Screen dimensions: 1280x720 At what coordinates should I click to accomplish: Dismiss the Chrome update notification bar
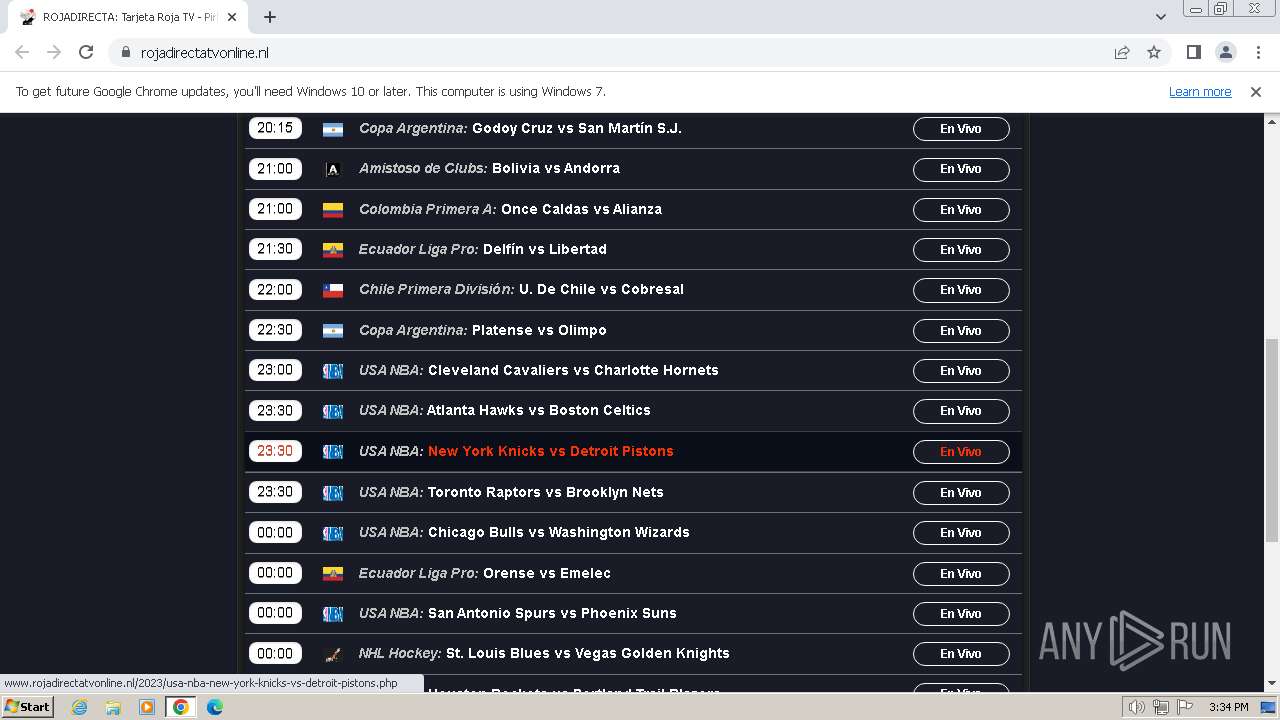click(x=1256, y=91)
